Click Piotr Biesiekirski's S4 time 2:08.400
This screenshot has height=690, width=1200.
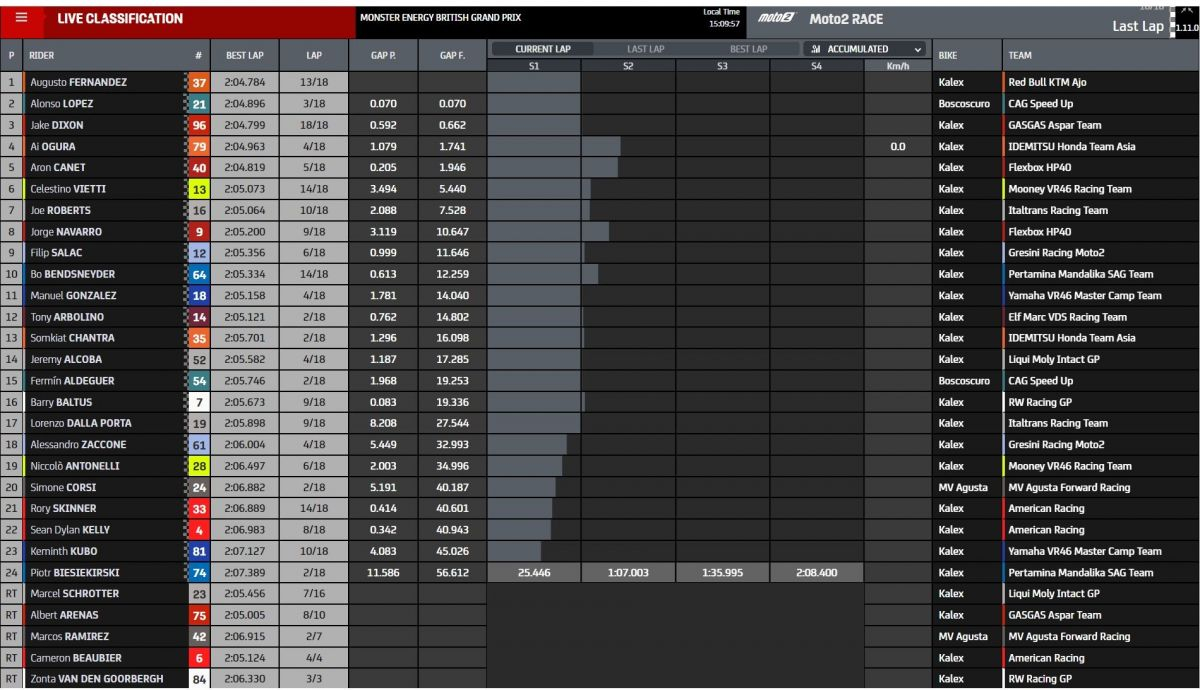817,573
